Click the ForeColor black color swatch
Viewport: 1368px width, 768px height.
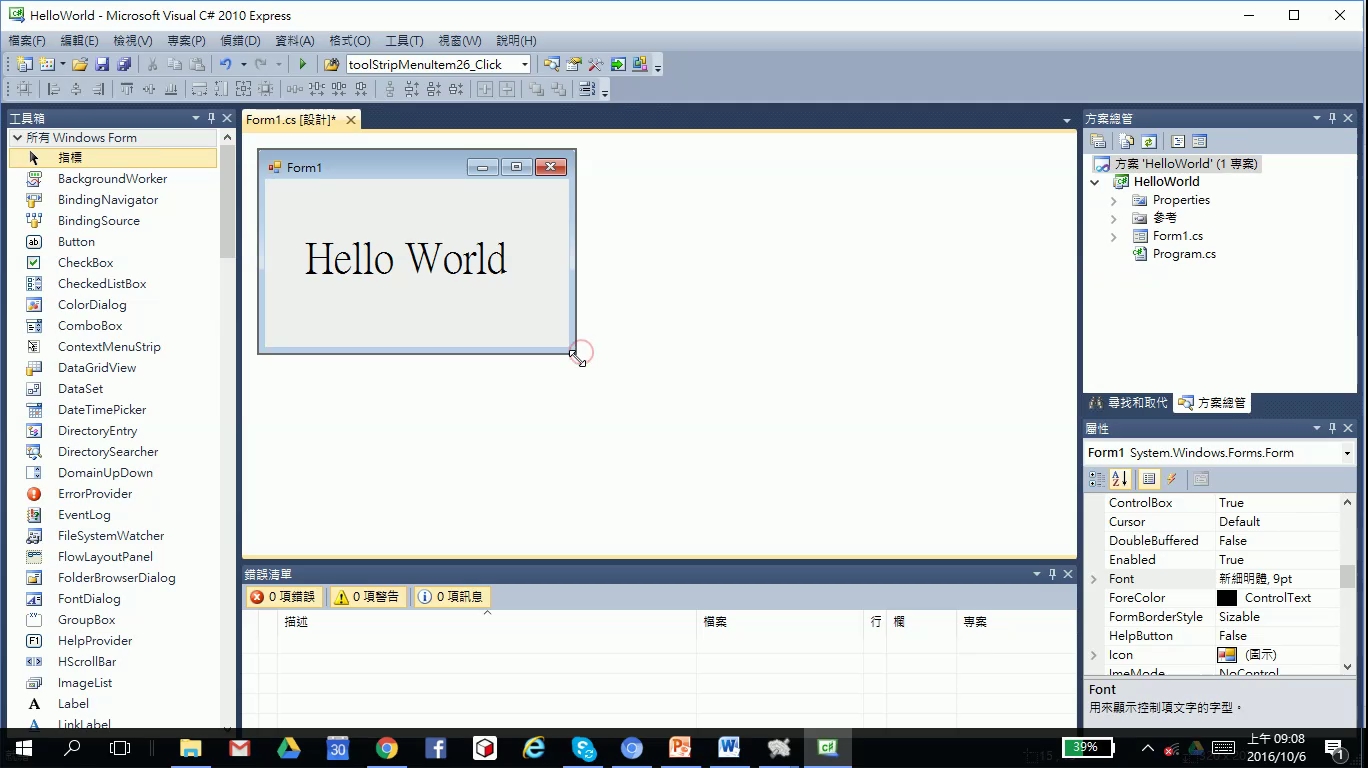(x=1227, y=598)
